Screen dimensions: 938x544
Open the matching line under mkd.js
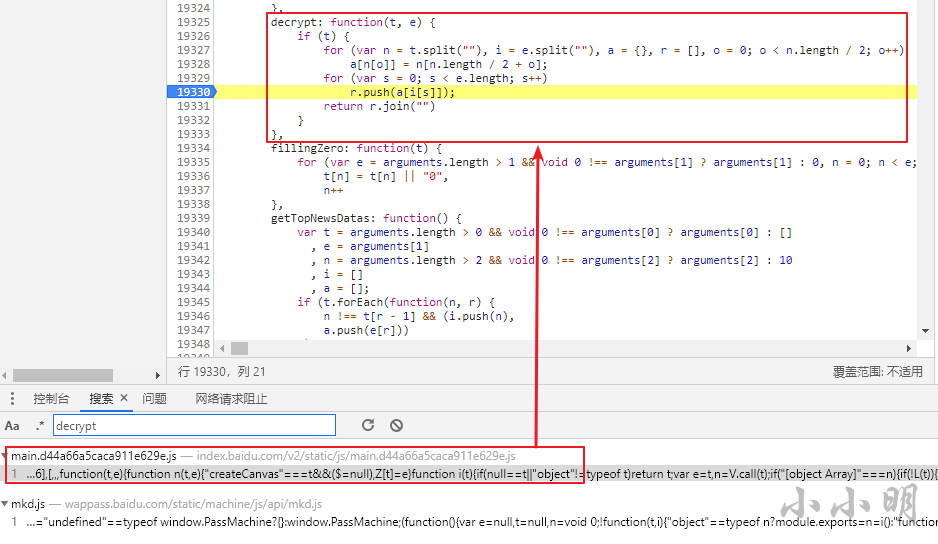point(469,522)
